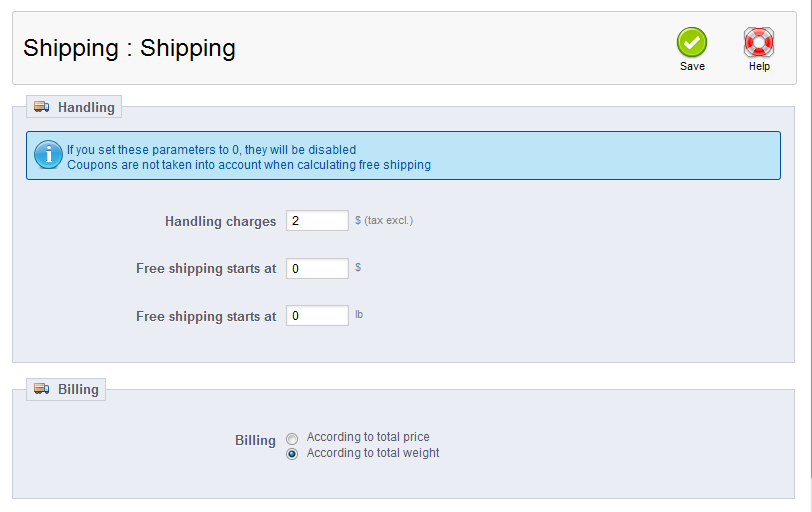Viewport: 812px width, 512px height.
Task: Click the 'According to total weight' label text
Action: coord(373,453)
